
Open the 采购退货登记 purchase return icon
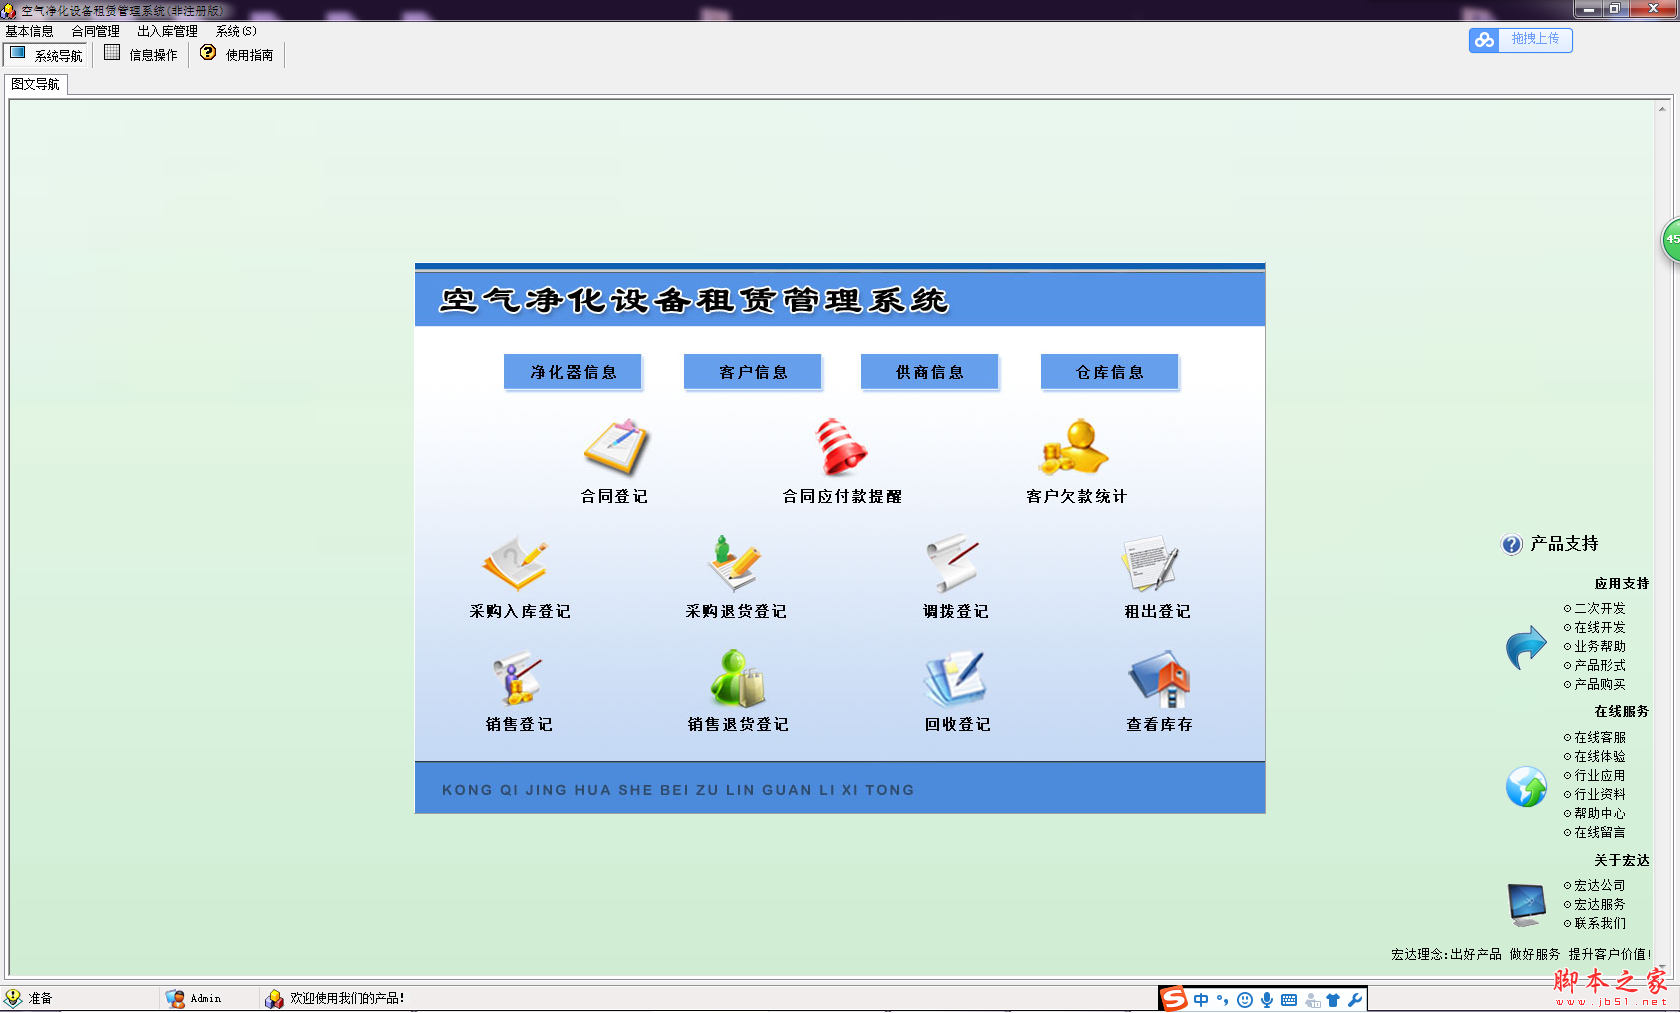coord(735,563)
